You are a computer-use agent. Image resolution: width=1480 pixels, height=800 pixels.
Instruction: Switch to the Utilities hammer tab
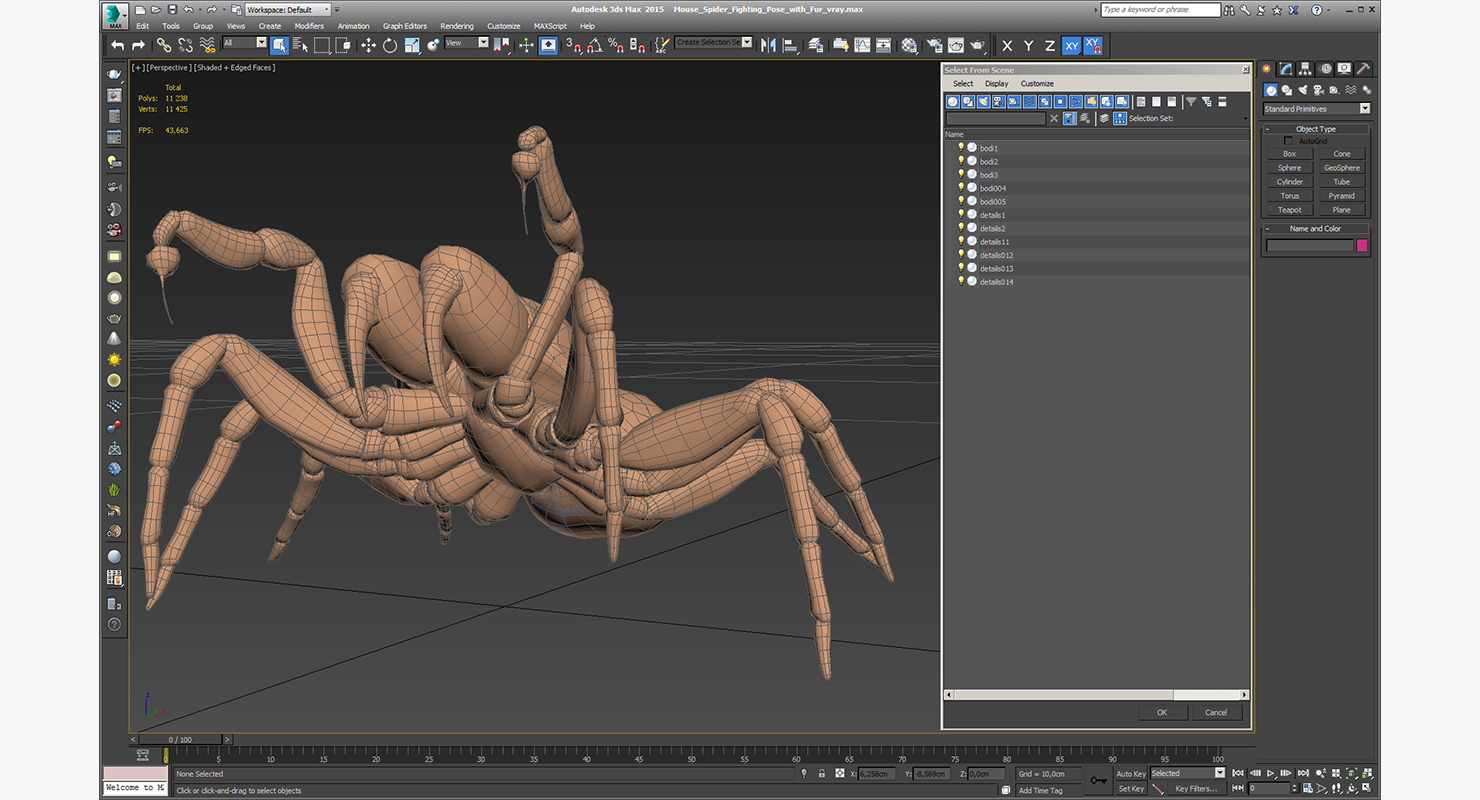(1363, 69)
